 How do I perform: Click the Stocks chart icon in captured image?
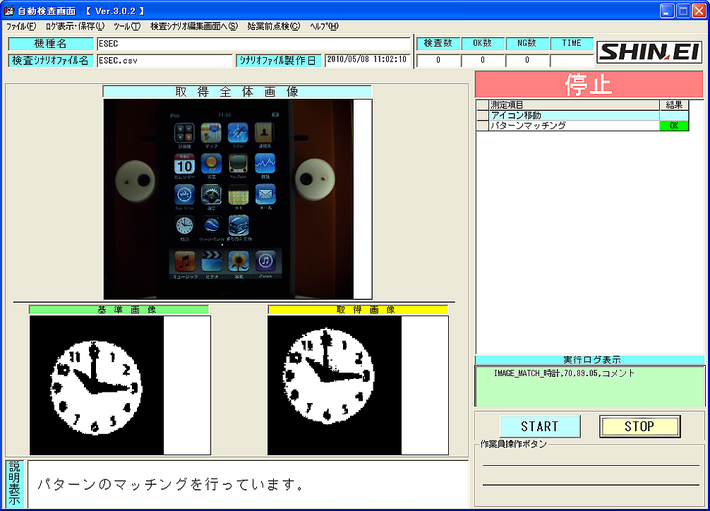[x=265, y=163]
